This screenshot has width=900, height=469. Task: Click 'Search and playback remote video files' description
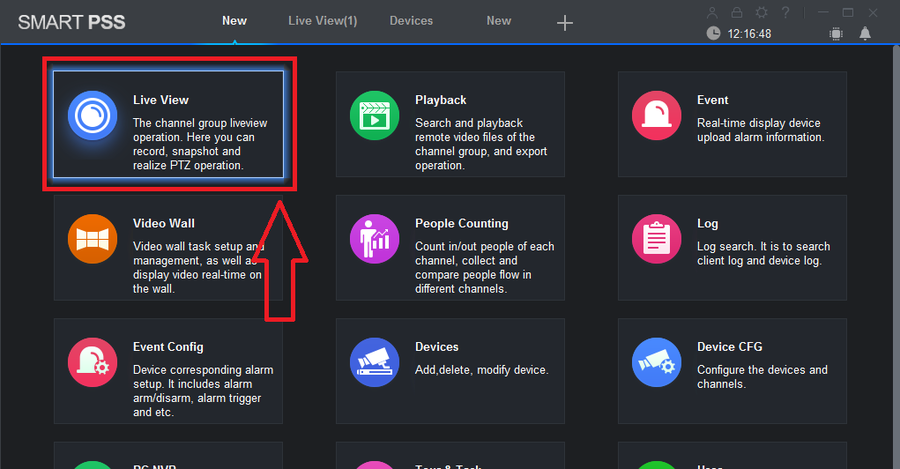(x=481, y=144)
